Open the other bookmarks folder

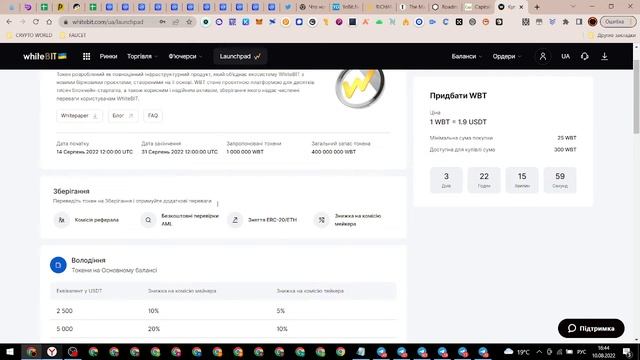click(612, 36)
